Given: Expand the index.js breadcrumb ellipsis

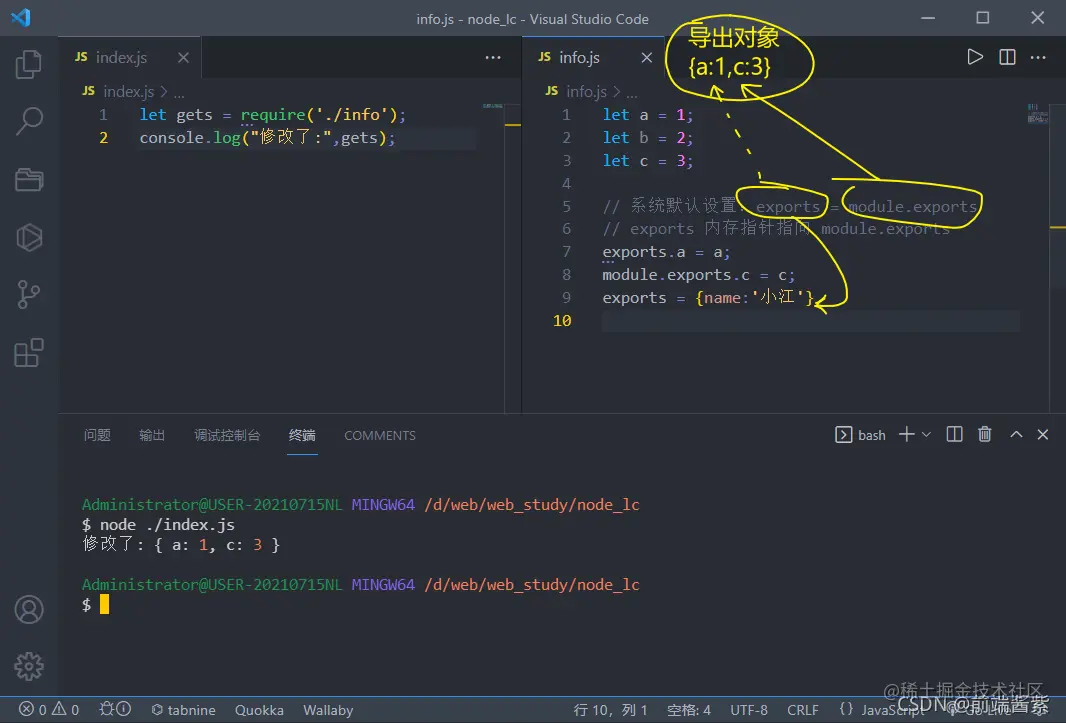Looking at the screenshot, I should 179,92.
